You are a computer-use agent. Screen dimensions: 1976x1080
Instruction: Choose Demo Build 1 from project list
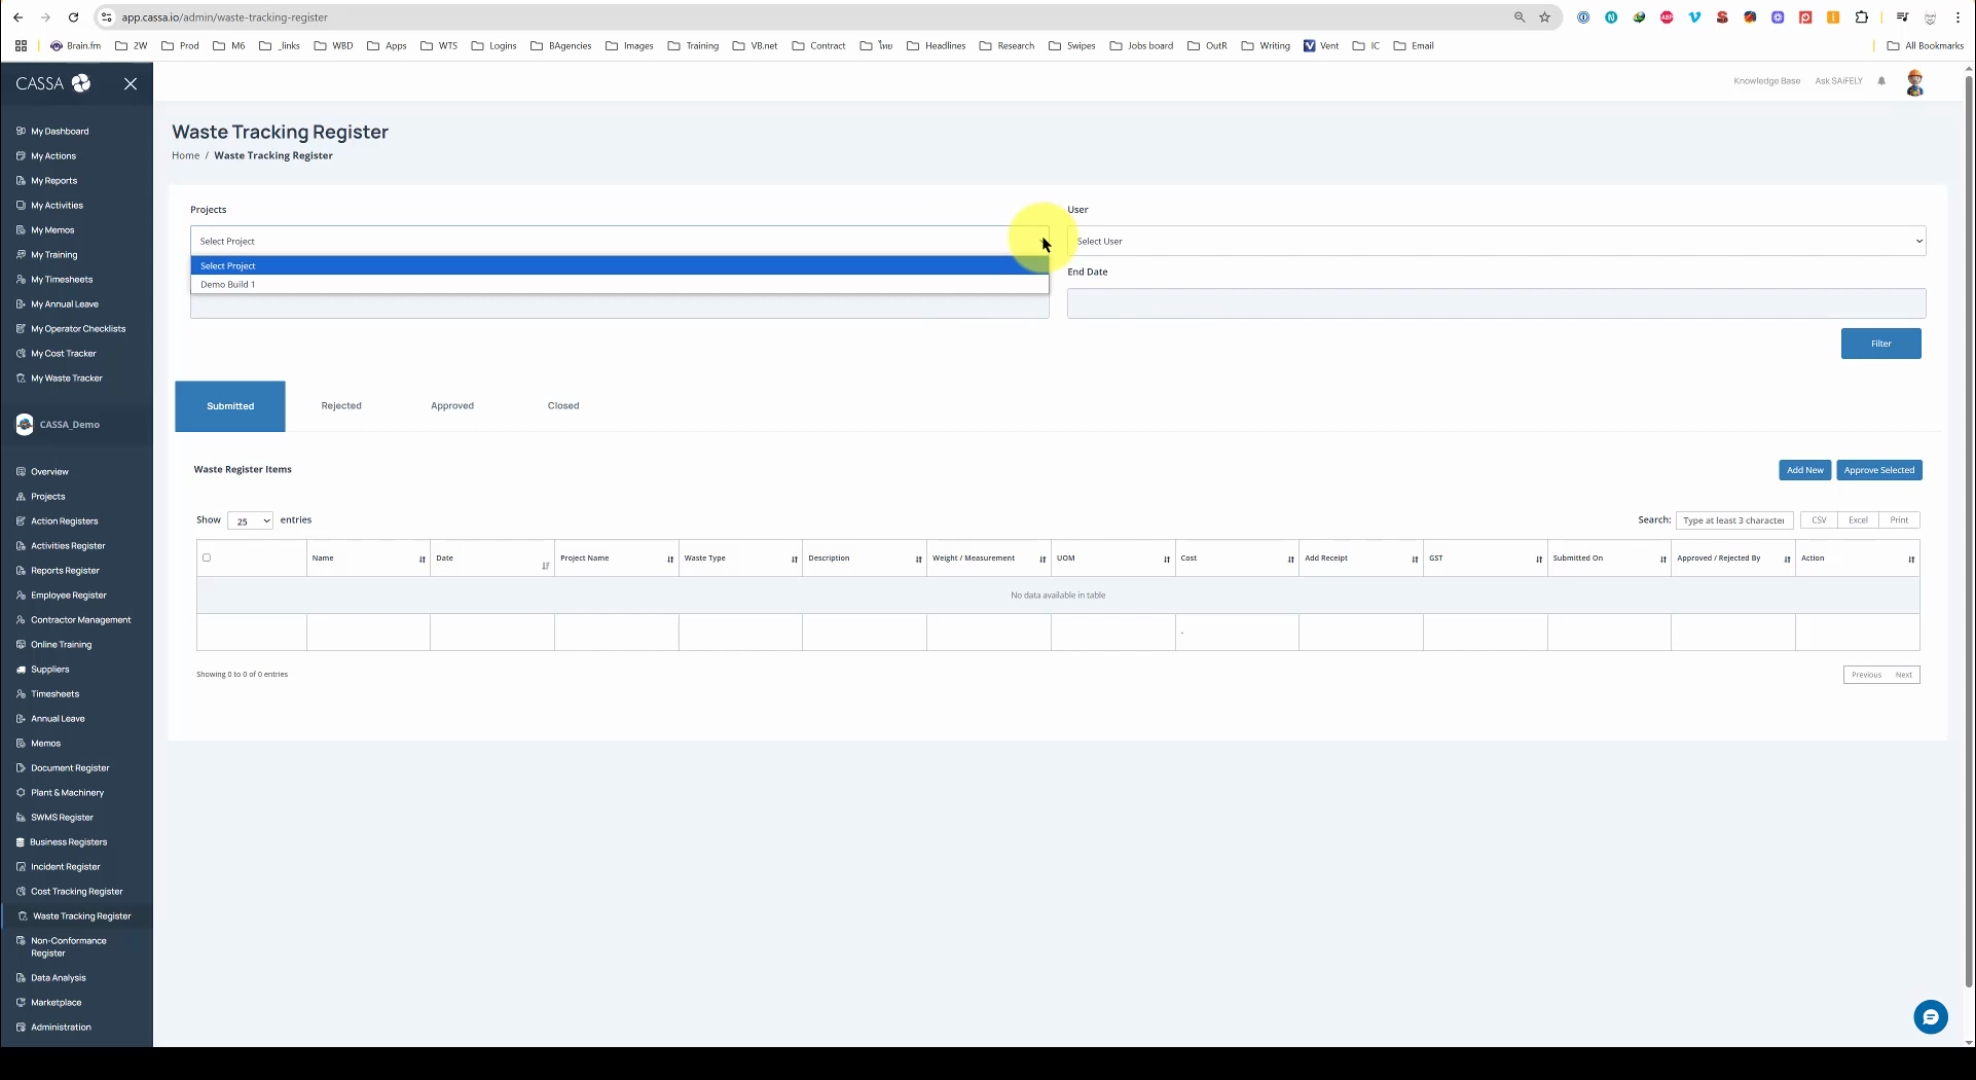point(228,285)
